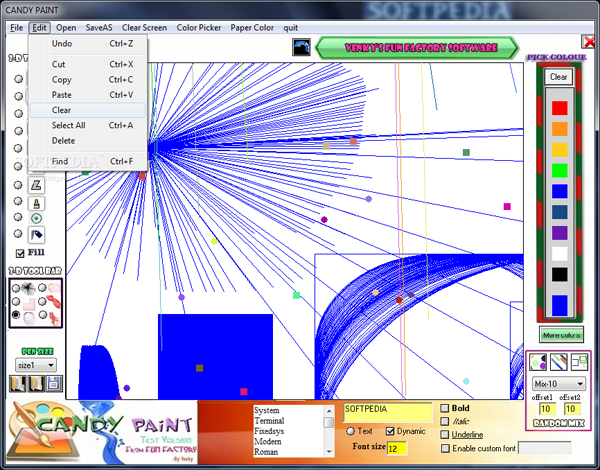Open the pen size dropdown showing size1
Image resolution: width=600 pixels, height=470 pixels.
(36, 365)
